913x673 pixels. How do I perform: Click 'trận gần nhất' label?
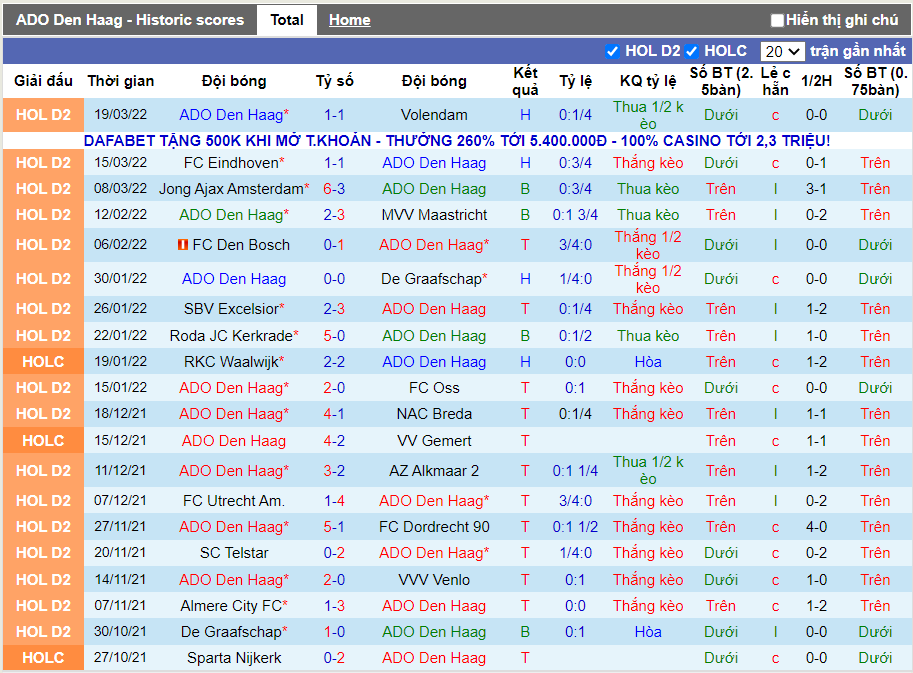pos(857,51)
